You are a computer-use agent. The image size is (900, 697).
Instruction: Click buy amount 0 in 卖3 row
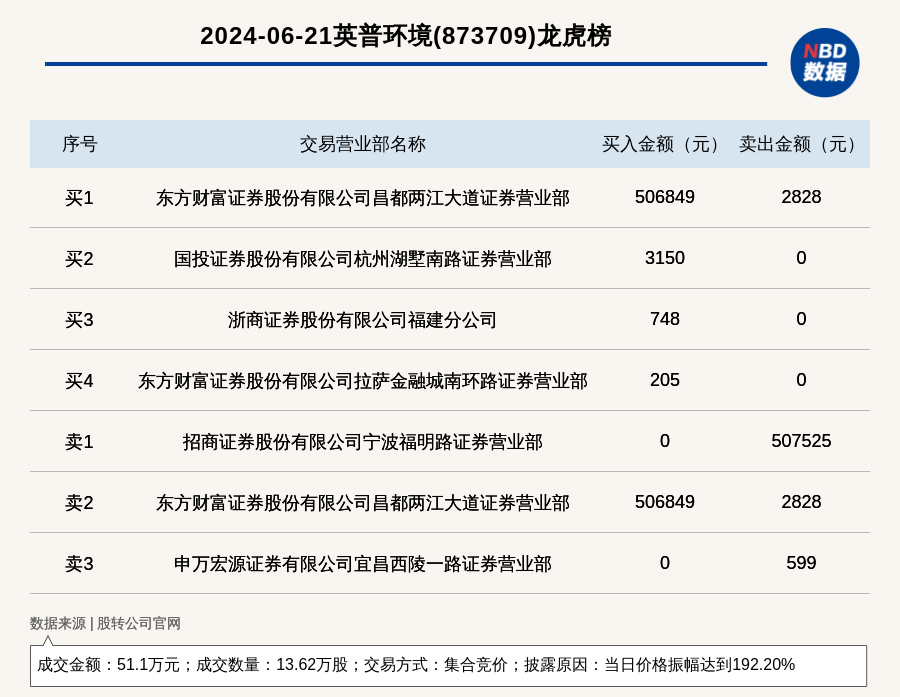coord(665,563)
